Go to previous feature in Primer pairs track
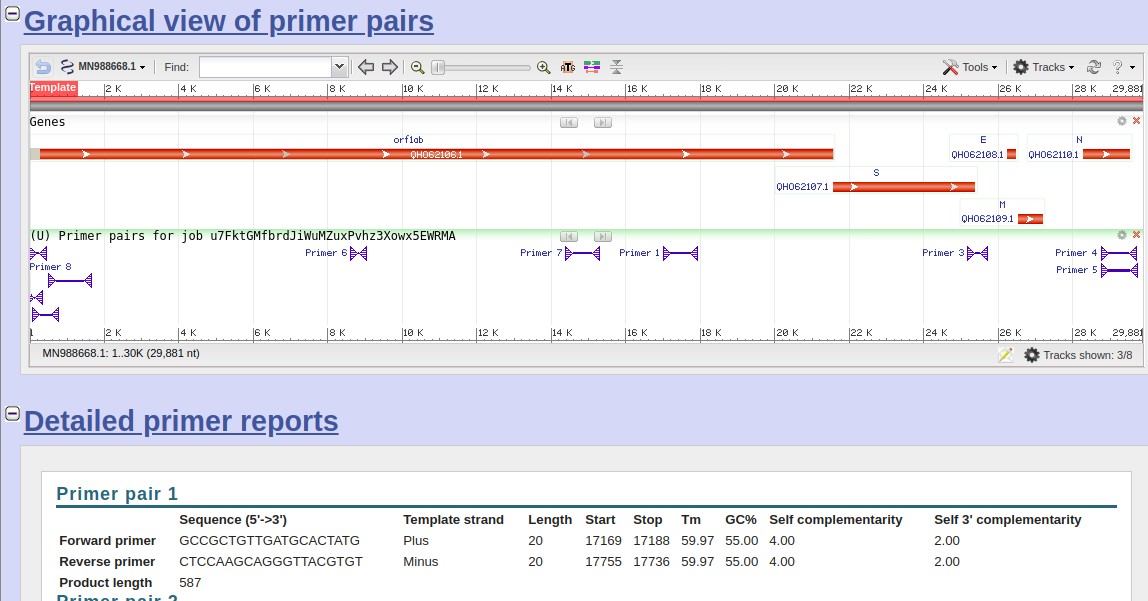Viewport: 1148px width, 601px height. (569, 236)
